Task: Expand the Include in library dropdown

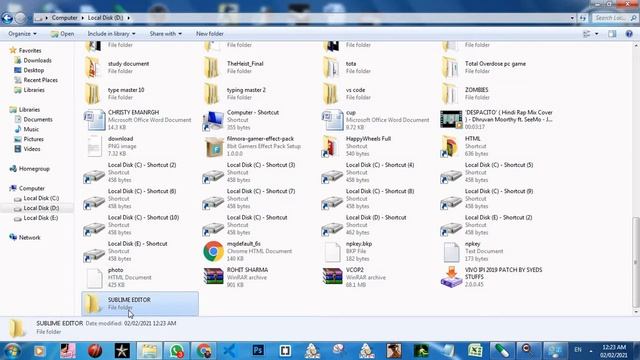Action: click(x=111, y=34)
